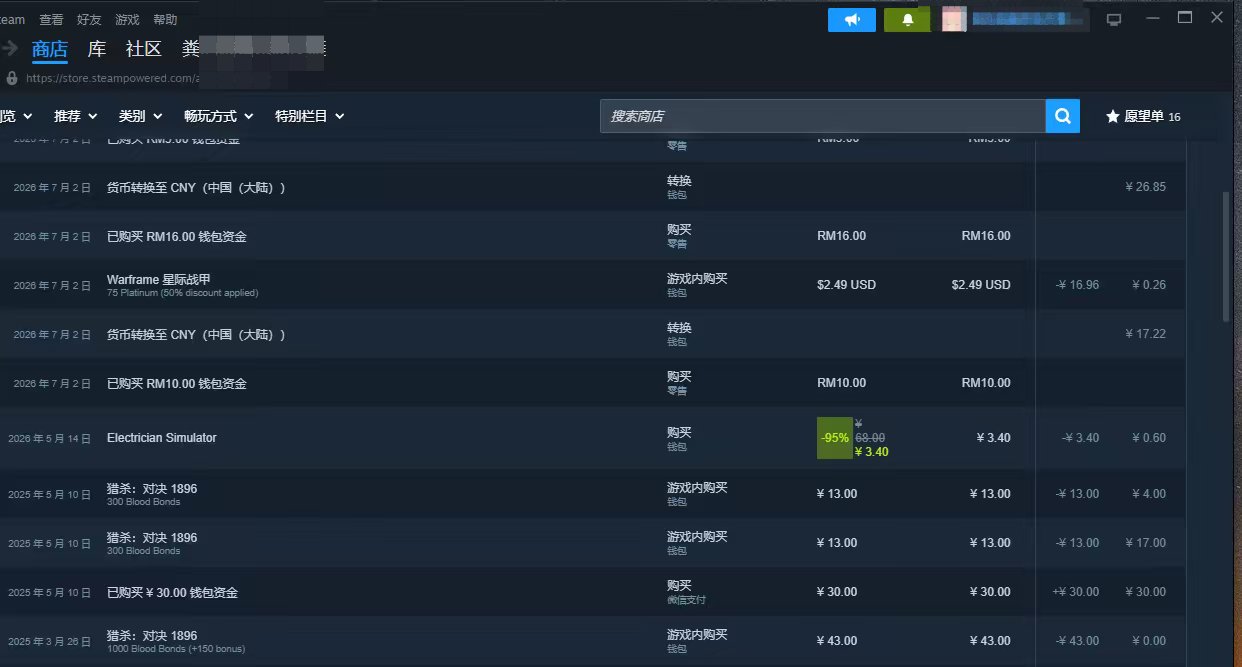Open the 查看 menu
The height and width of the screenshot is (667, 1242).
(x=51, y=19)
